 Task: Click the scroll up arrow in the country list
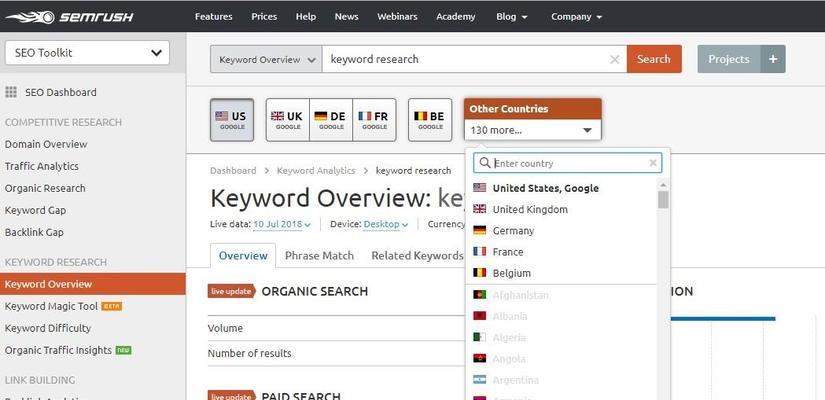663,185
